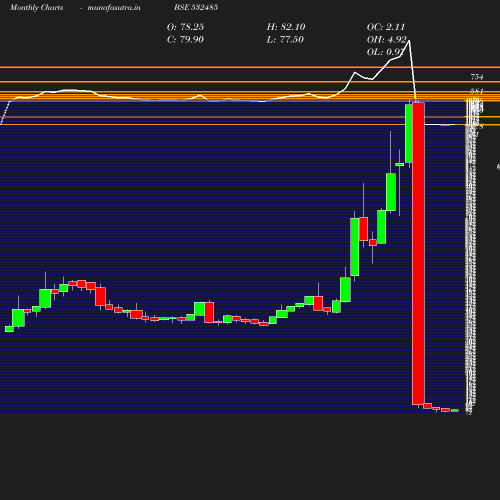Click the last small green candle at far right
The image size is (500, 500).
pyautogui.click(x=455, y=410)
